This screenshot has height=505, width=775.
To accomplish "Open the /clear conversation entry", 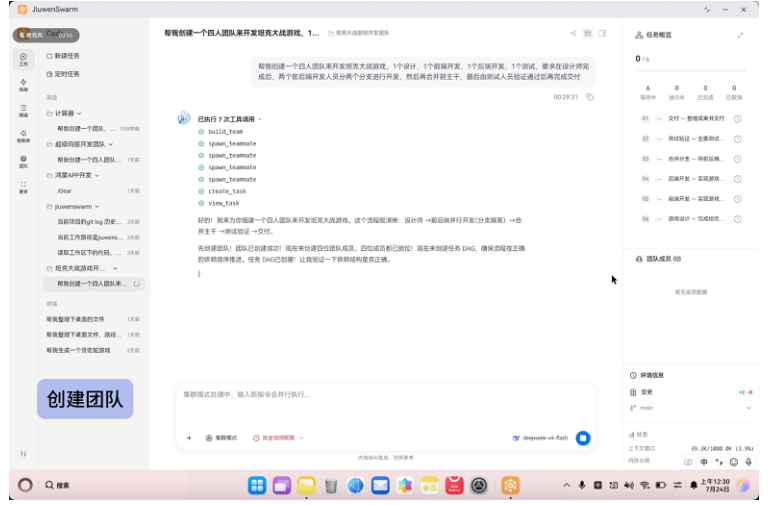I will coord(94,191).
